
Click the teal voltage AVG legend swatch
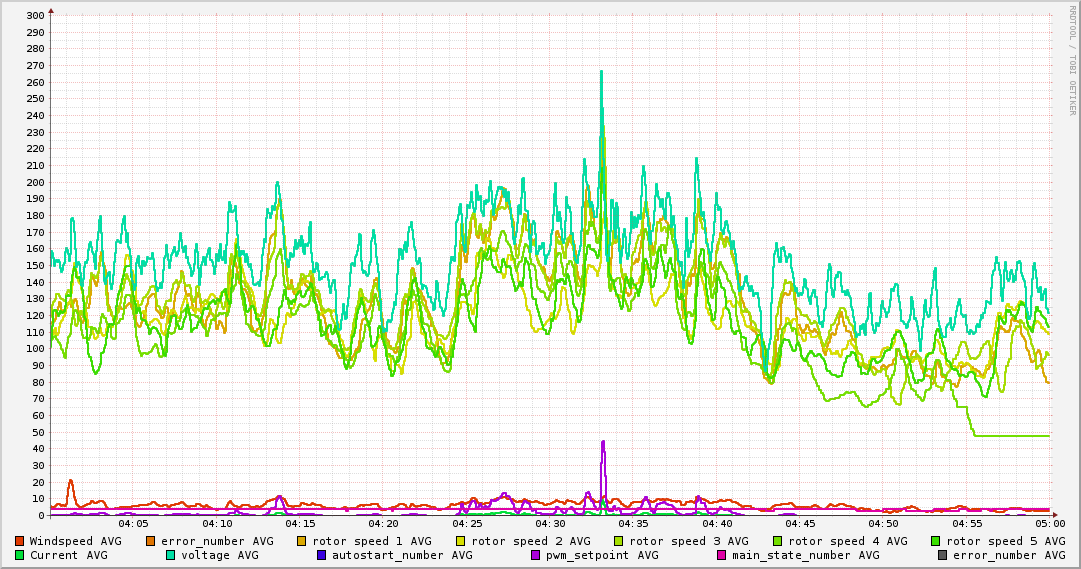(170, 555)
